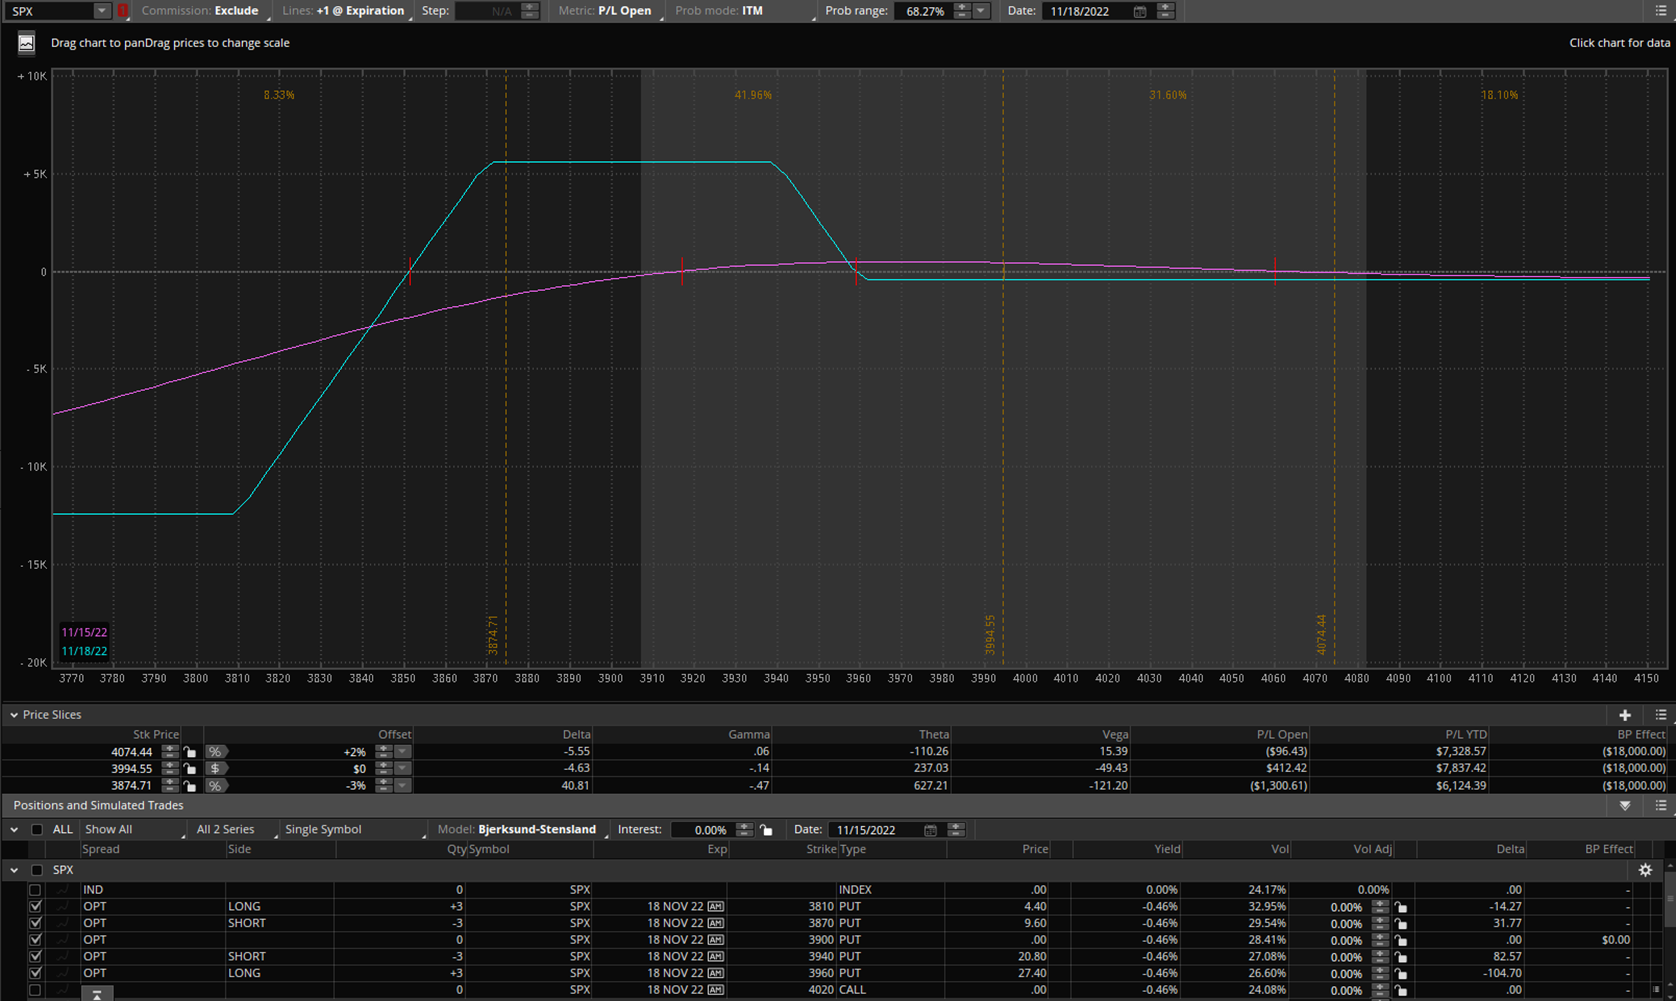This screenshot has width=1676, height=1001.
Task: Collapse the Price Slices section
Action: (14, 715)
